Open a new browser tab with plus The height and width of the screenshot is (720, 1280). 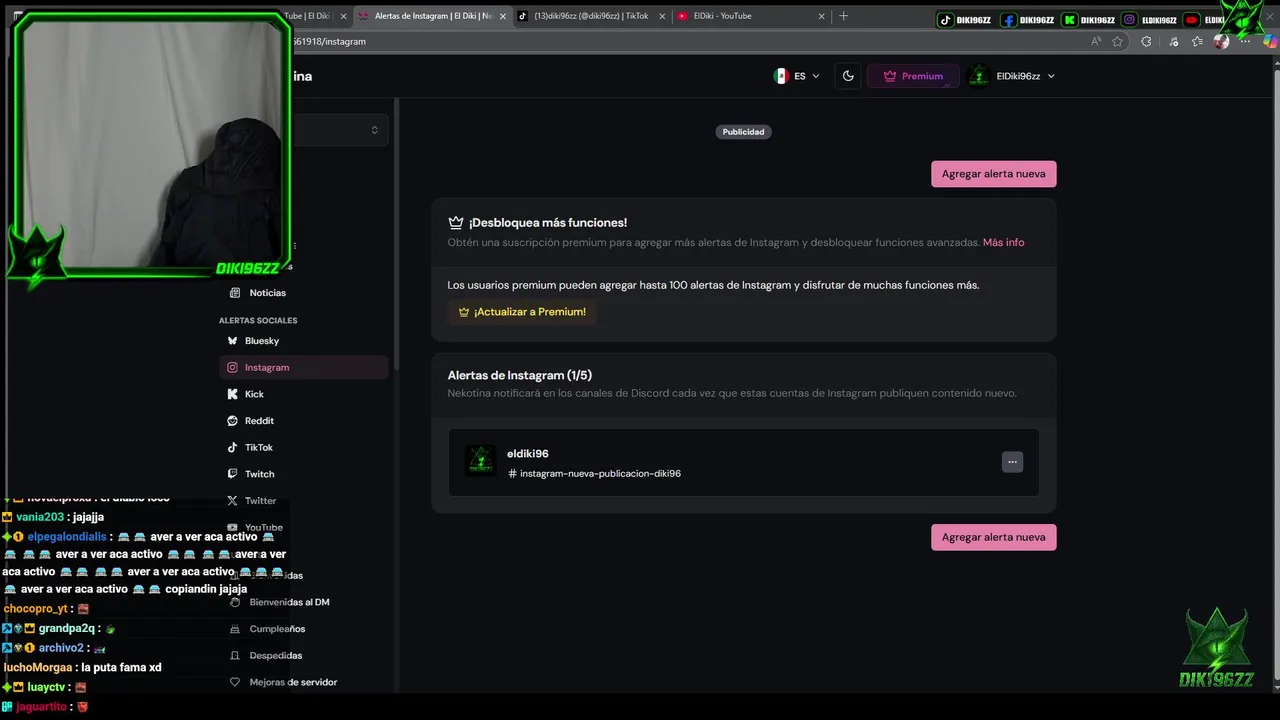pos(843,16)
